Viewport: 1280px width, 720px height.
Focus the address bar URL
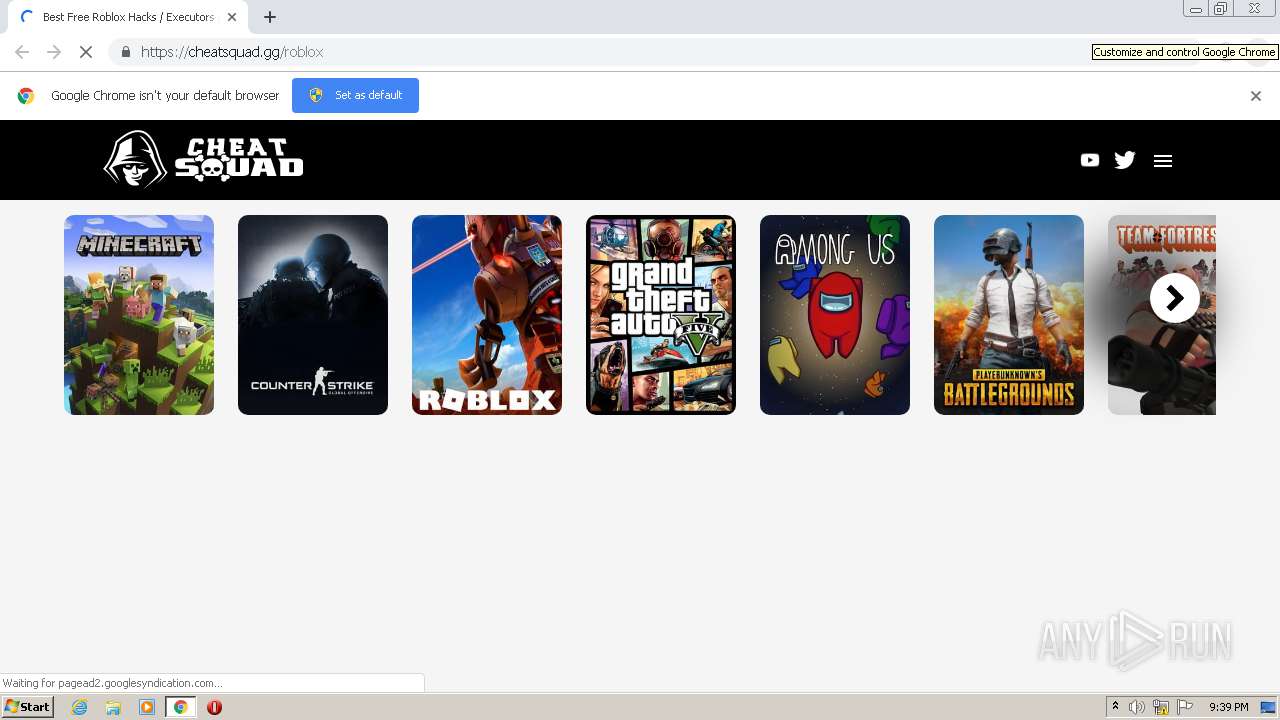[x=232, y=52]
